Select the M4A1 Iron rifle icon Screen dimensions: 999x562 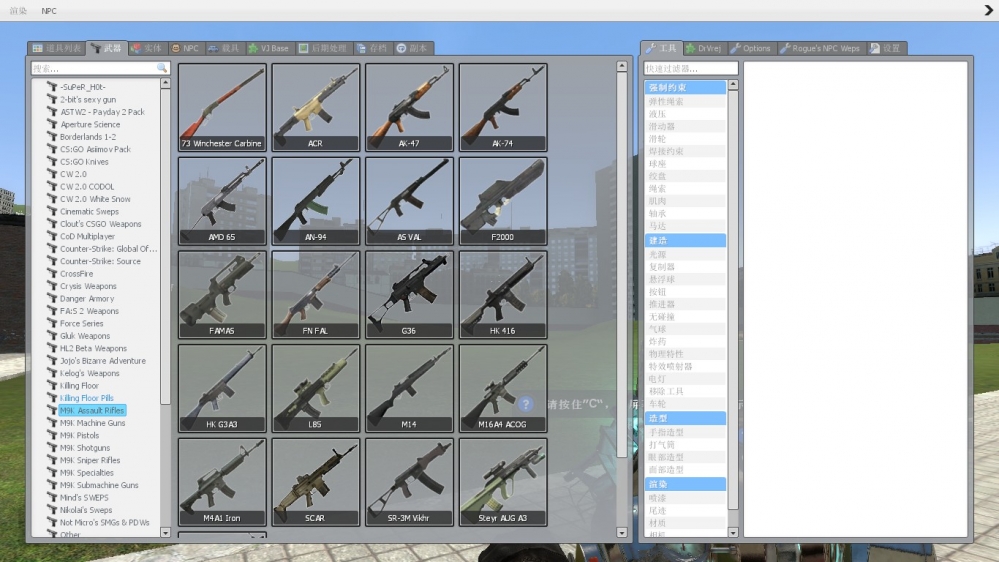click(222, 482)
